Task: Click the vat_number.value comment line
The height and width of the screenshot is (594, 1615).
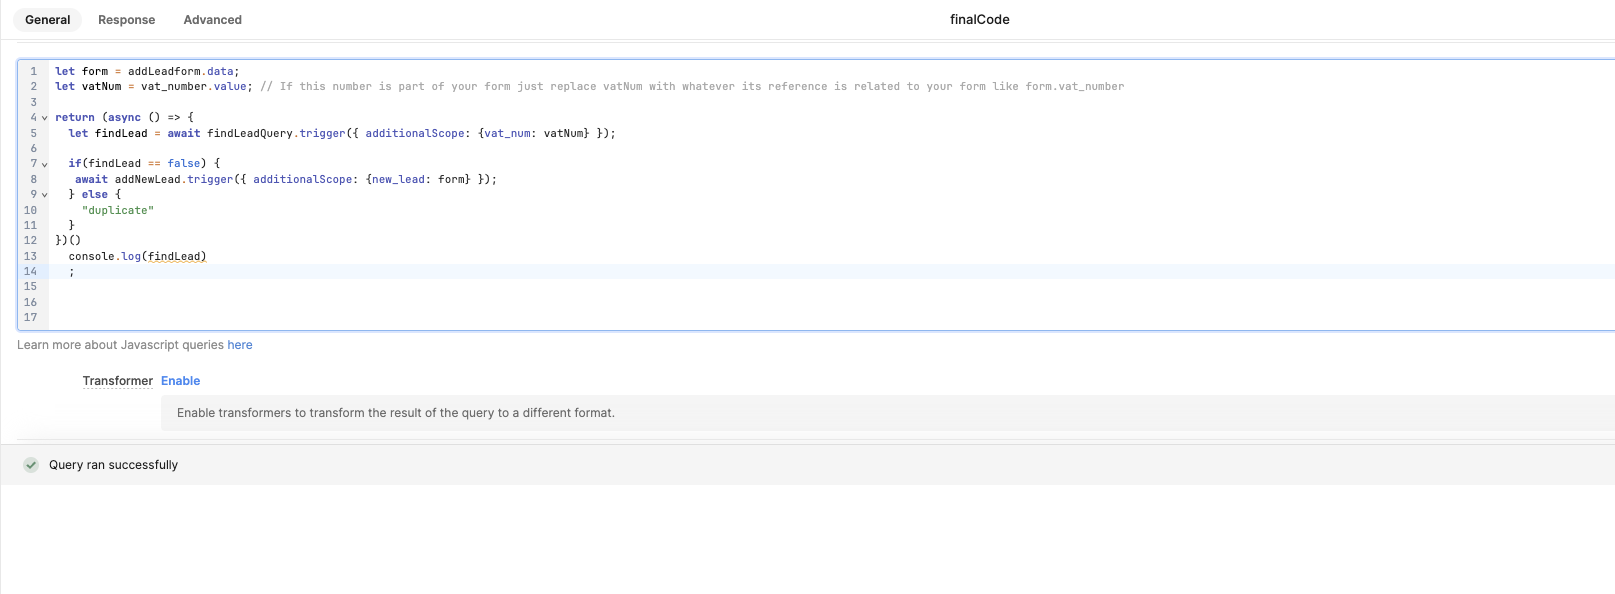Action: pos(589,87)
